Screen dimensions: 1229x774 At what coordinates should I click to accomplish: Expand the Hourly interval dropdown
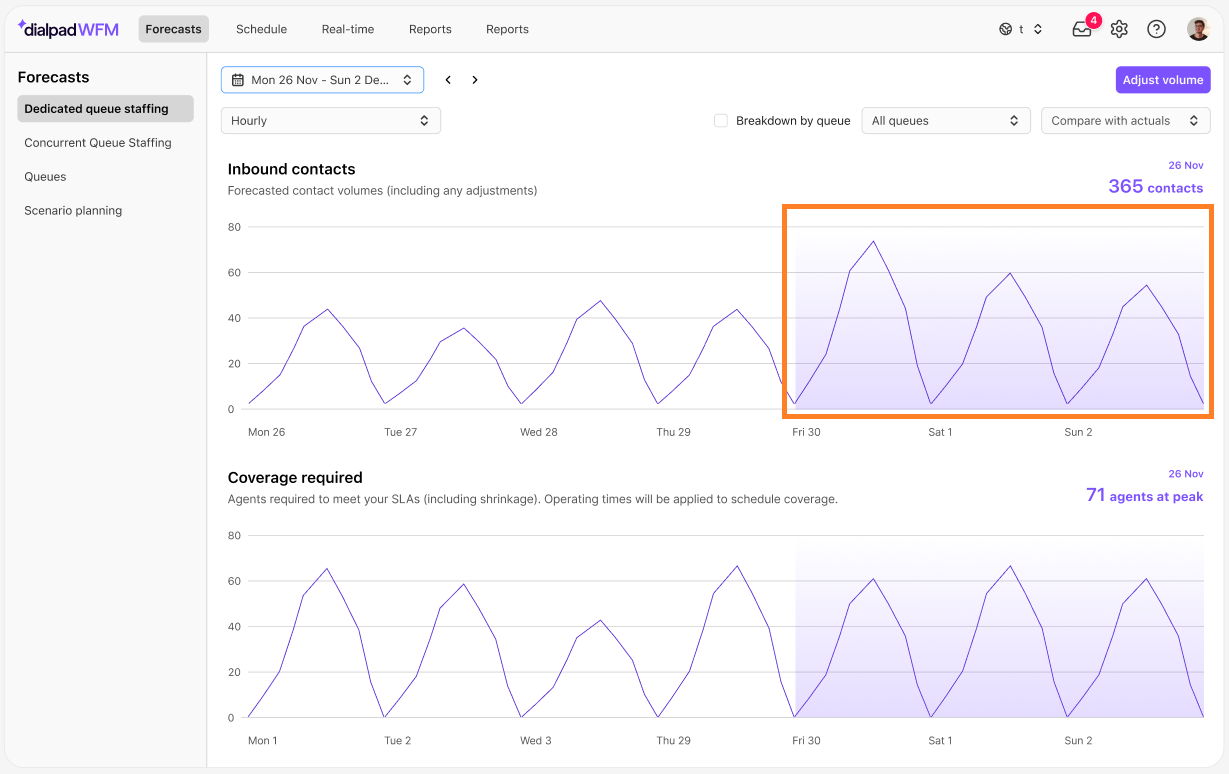(x=331, y=121)
